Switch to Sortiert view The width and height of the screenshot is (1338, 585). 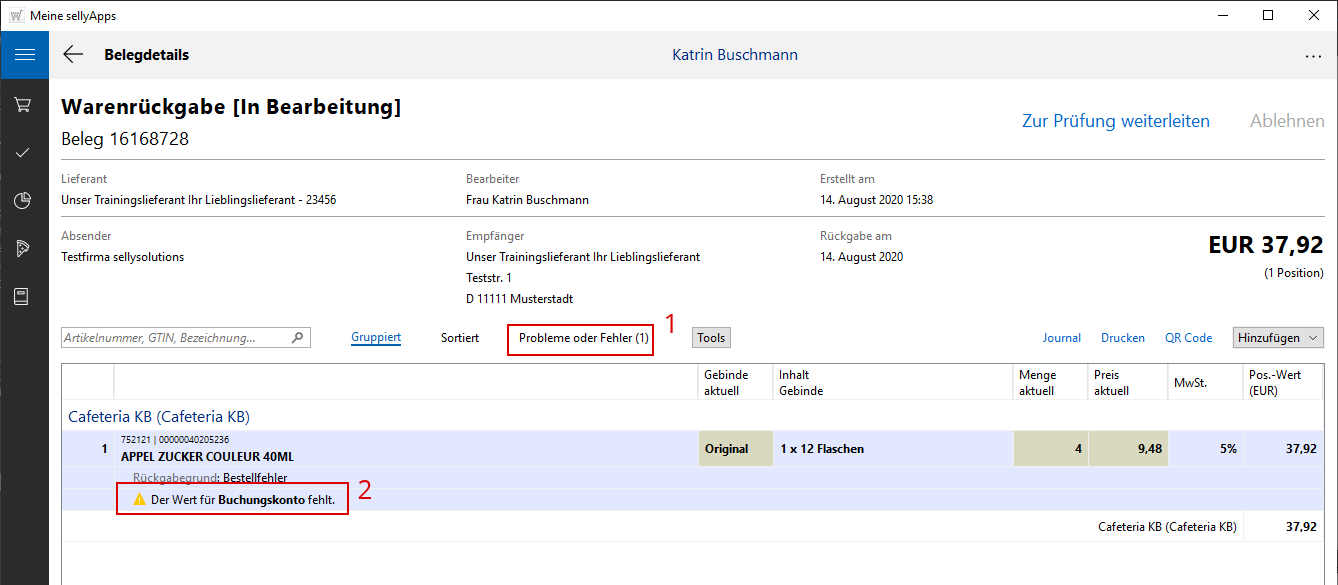(x=460, y=338)
